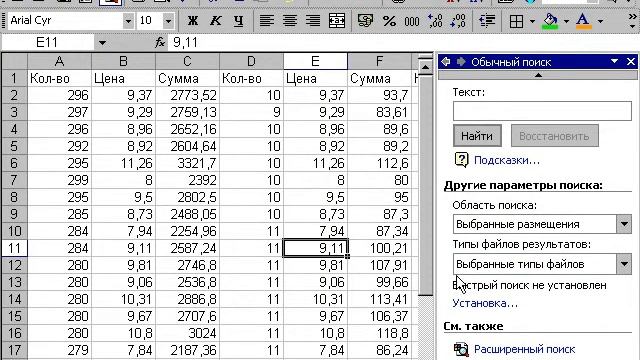Go forward in the search task pane

pyautogui.click(x=461, y=62)
